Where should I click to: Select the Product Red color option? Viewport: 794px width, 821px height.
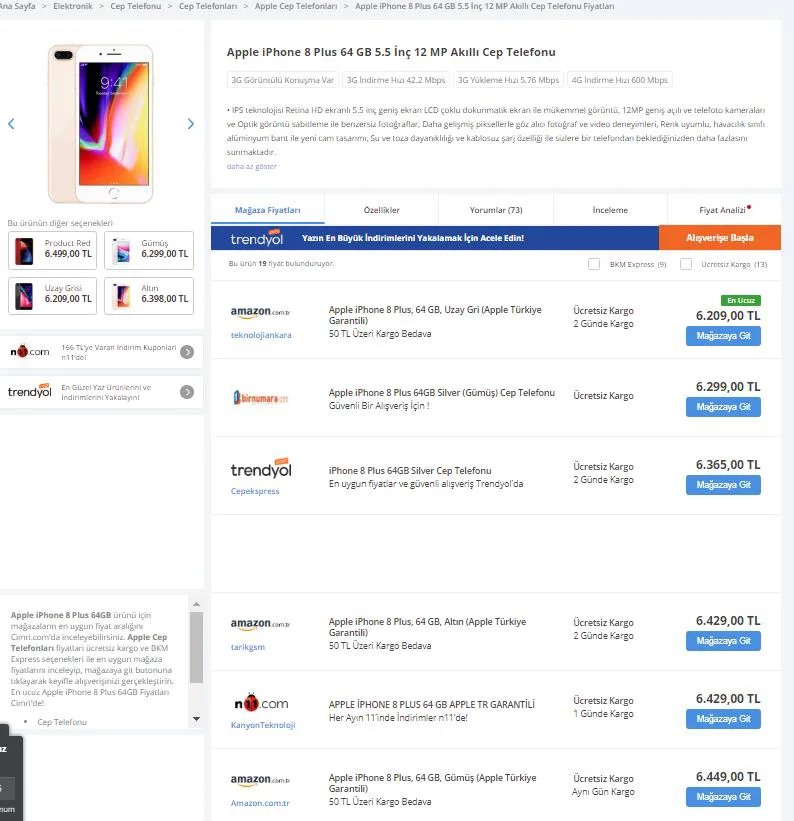pyautogui.click(x=52, y=250)
